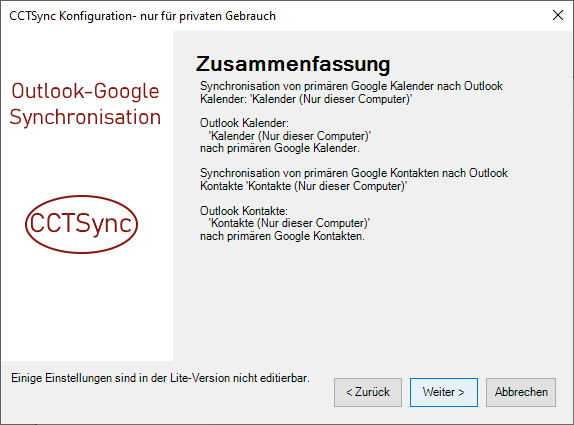The image size is (574, 425).
Task: Go back with the < Zurück button
Action: tap(368, 392)
